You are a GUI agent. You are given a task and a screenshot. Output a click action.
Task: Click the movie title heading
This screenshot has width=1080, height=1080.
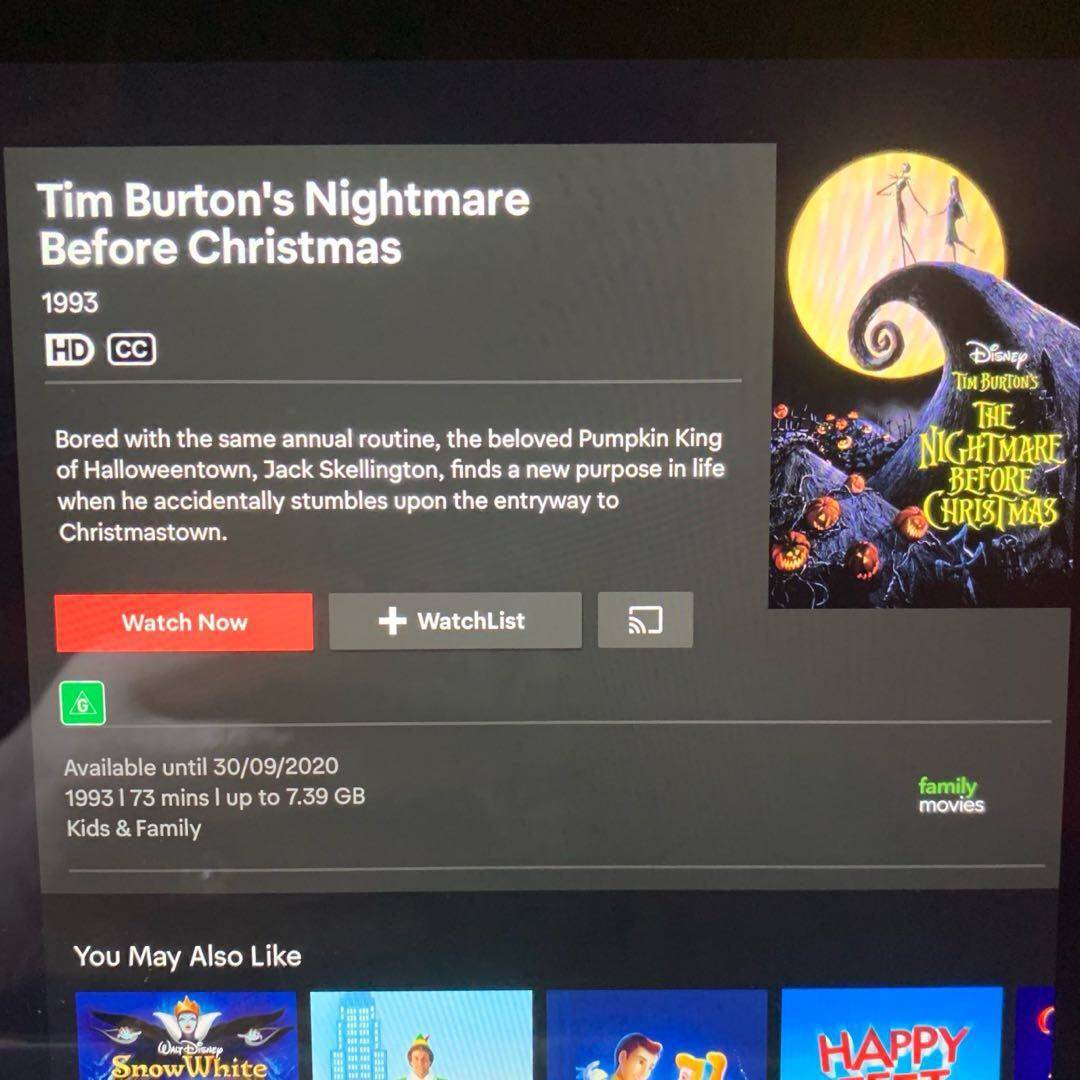[283, 222]
